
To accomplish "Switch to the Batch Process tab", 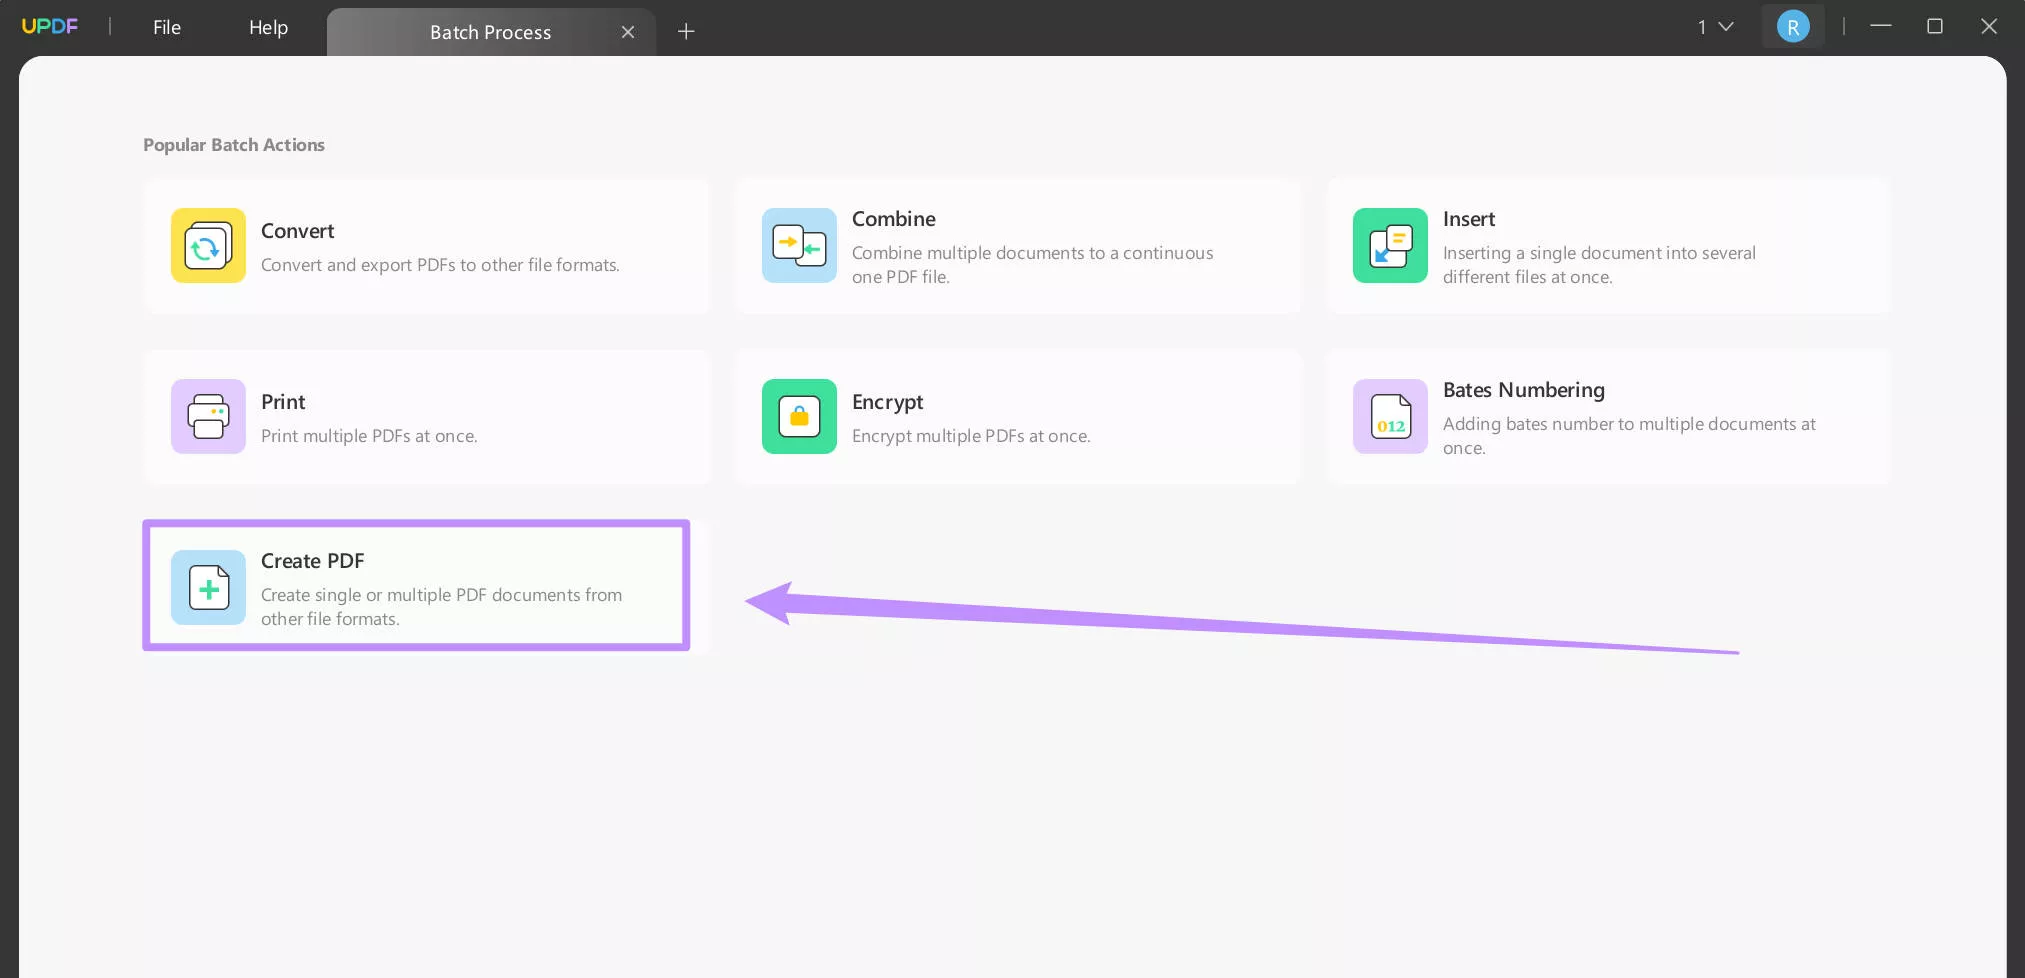I will pos(490,31).
